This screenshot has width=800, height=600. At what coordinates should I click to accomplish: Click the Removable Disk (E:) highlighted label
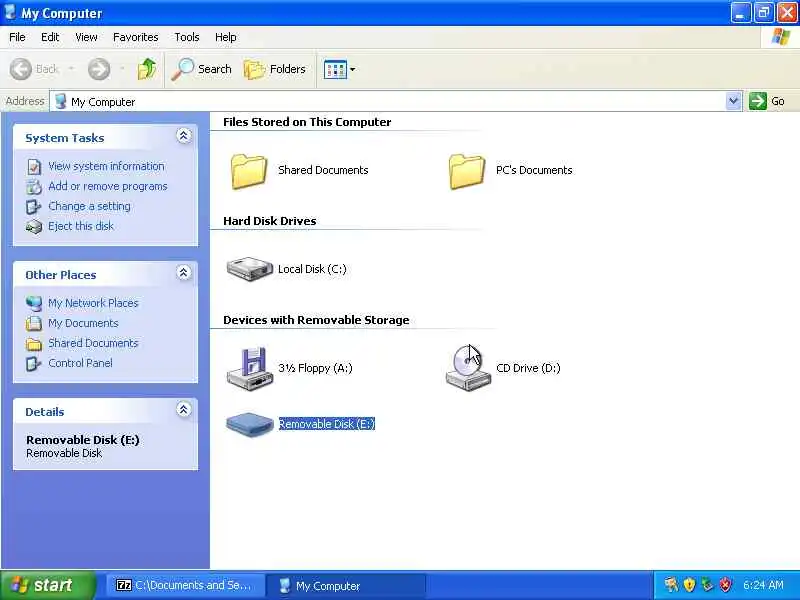(x=327, y=424)
